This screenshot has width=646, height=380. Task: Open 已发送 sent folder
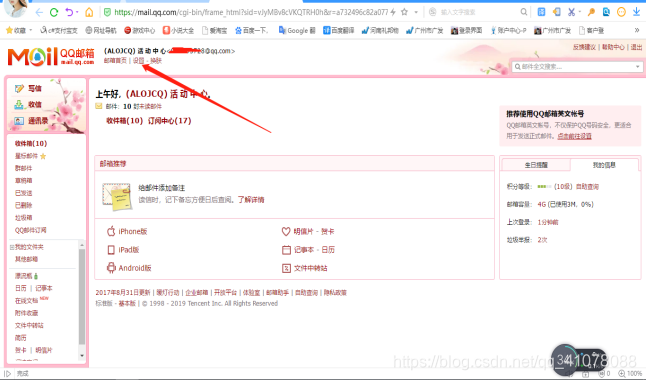pos(23,193)
